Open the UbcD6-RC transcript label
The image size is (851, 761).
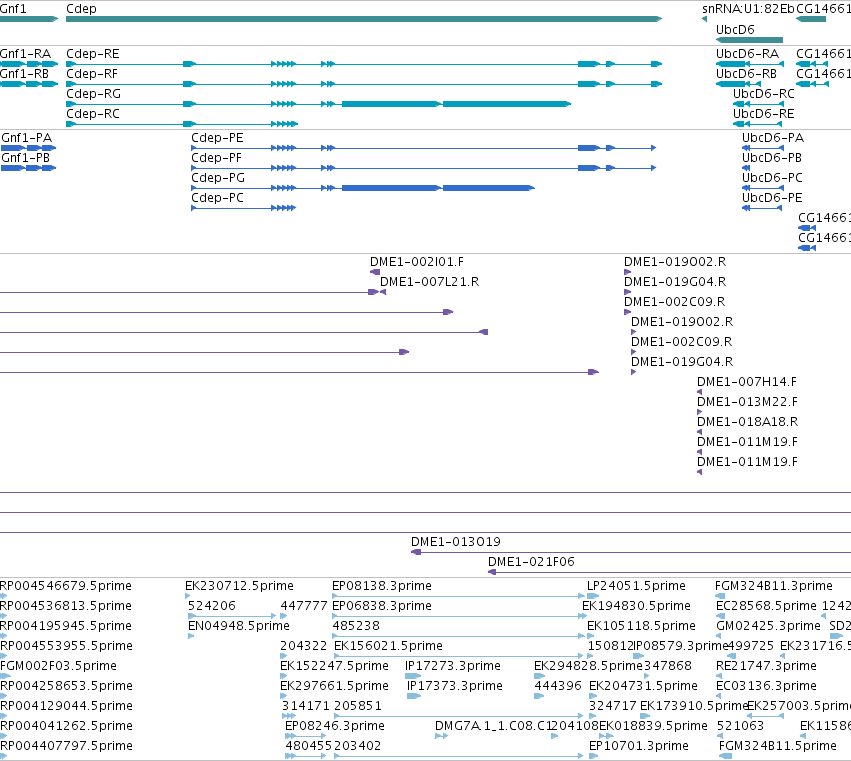tap(764, 94)
